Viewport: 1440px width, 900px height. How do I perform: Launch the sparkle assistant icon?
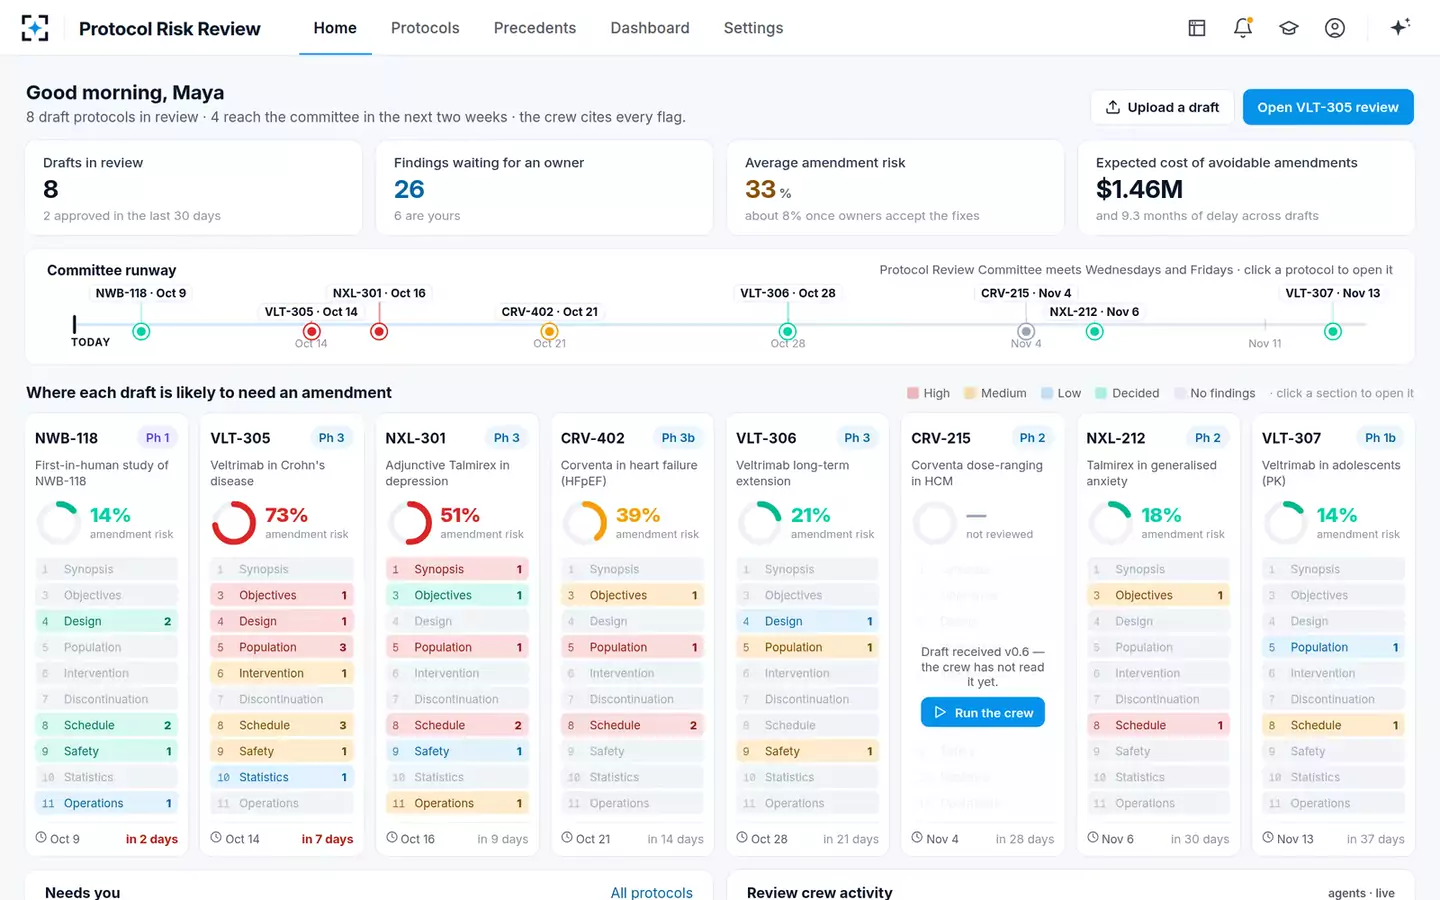tap(1400, 27)
